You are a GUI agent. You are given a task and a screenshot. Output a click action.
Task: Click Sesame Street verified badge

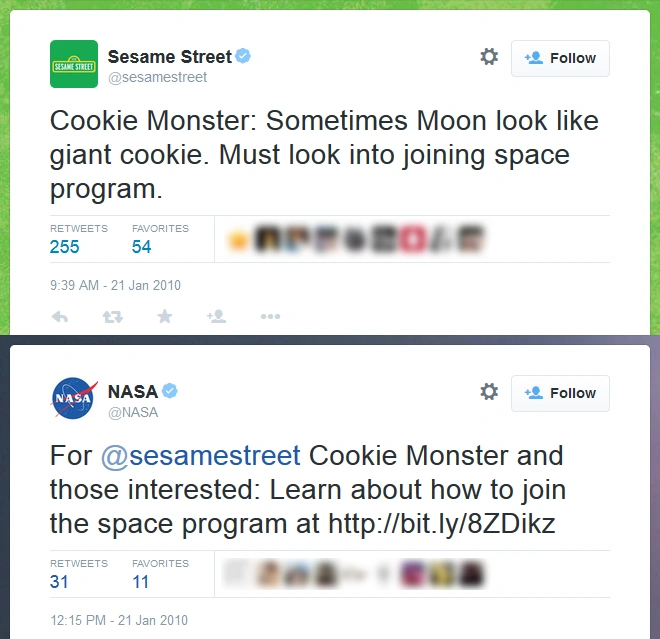(x=243, y=56)
